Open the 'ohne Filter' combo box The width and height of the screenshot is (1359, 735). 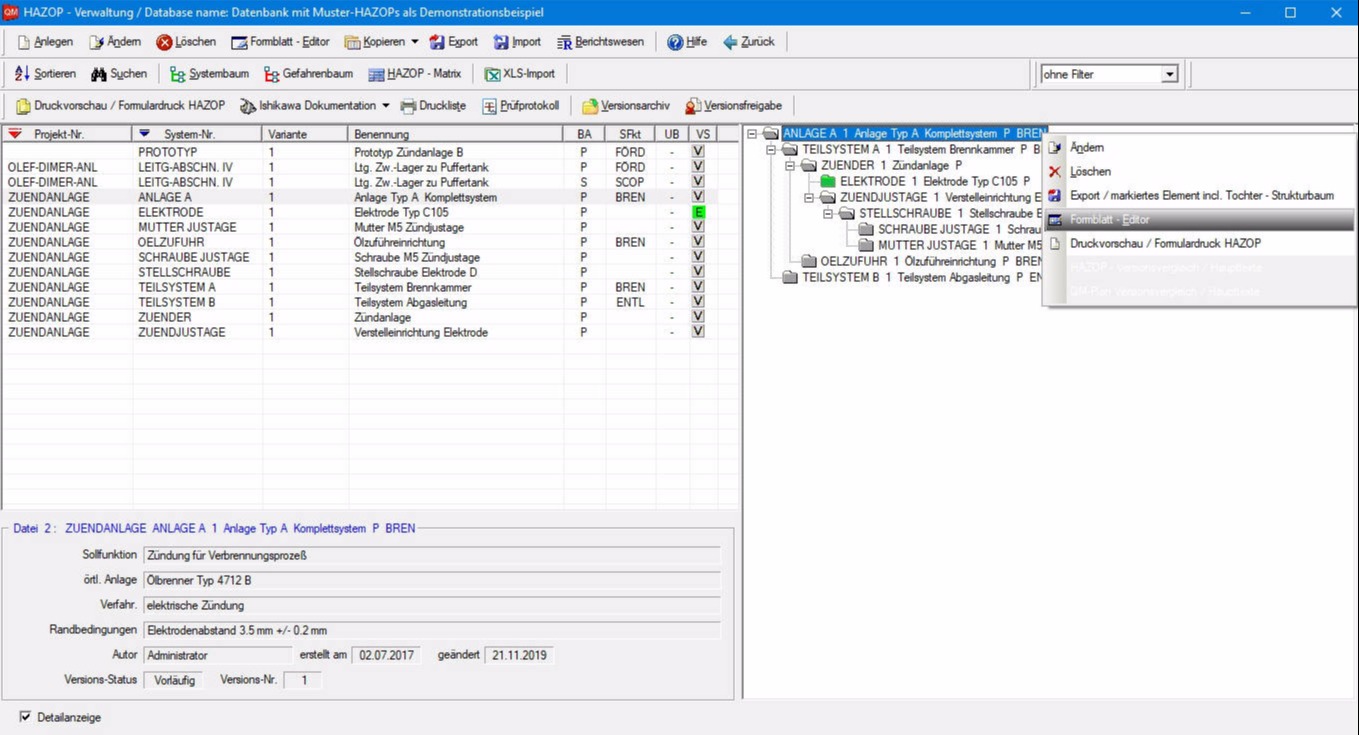(x=1109, y=74)
